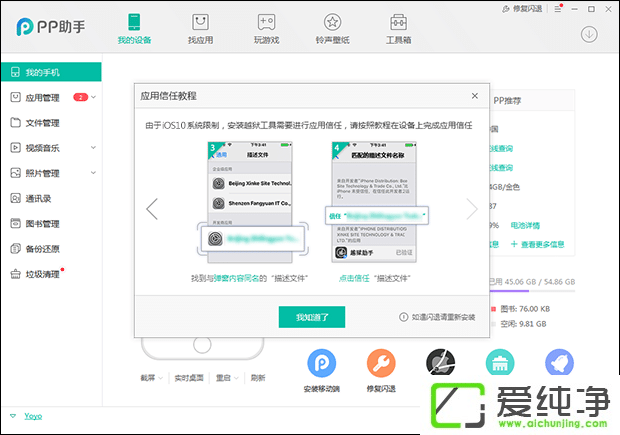Click the 安装移动端 icon
This screenshot has width=620, height=435.
coord(321,363)
